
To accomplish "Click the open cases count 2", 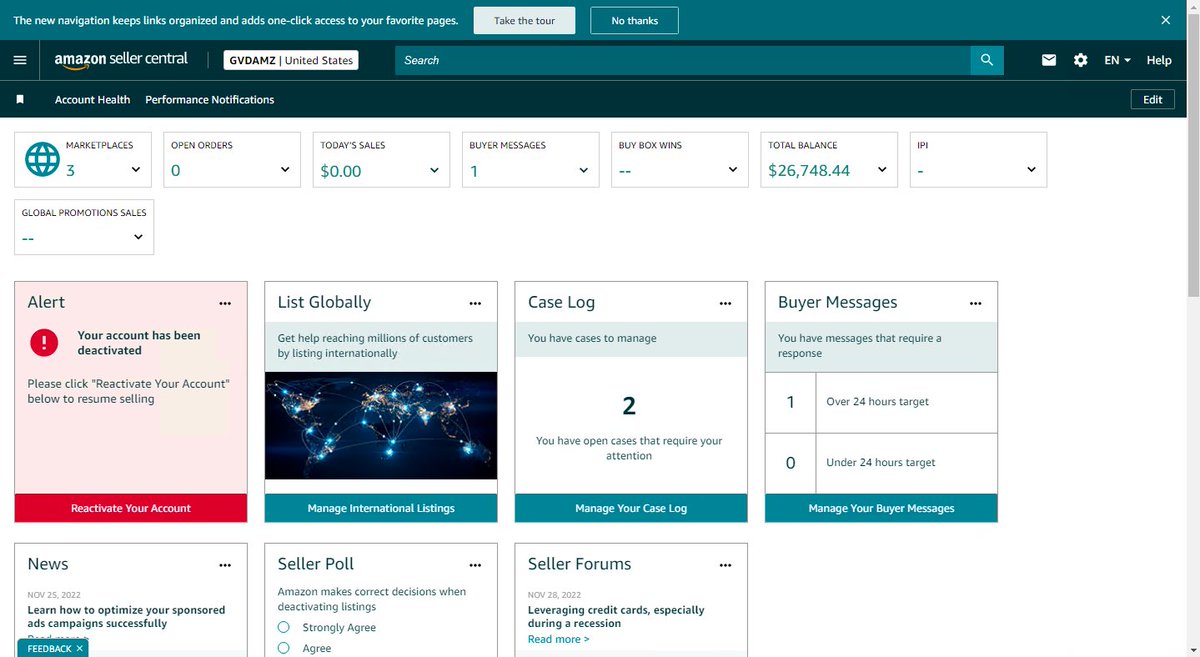I will [629, 405].
